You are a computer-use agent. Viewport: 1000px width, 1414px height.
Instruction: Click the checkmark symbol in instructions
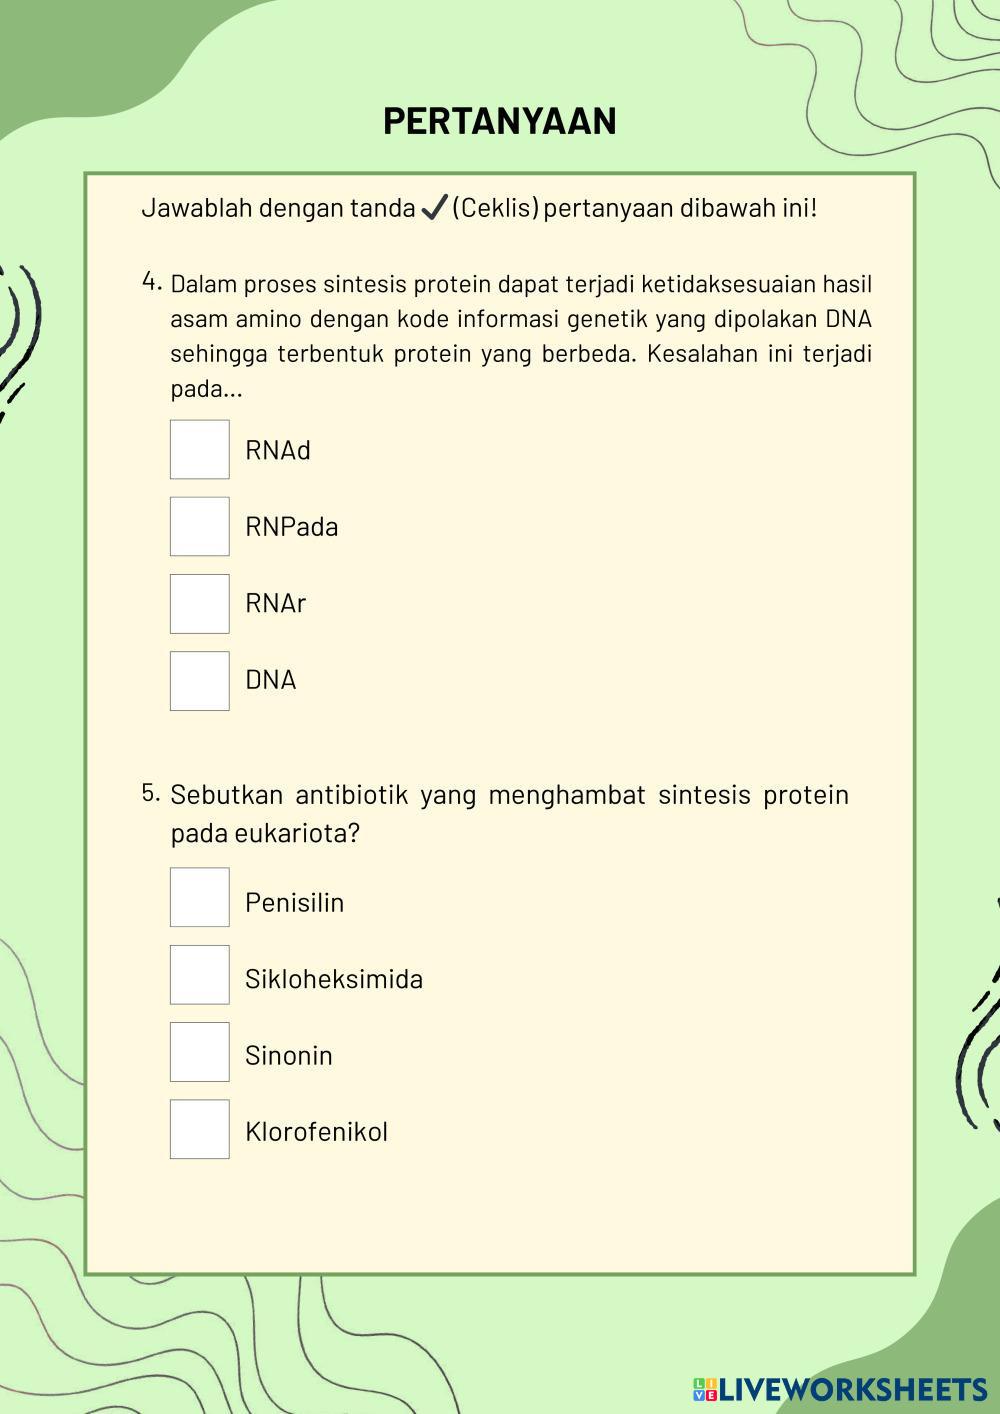(x=433, y=208)
